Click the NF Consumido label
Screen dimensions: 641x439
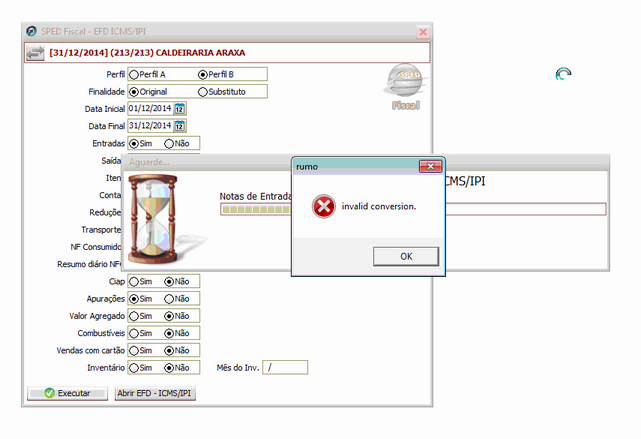click(x=96, y=247)
